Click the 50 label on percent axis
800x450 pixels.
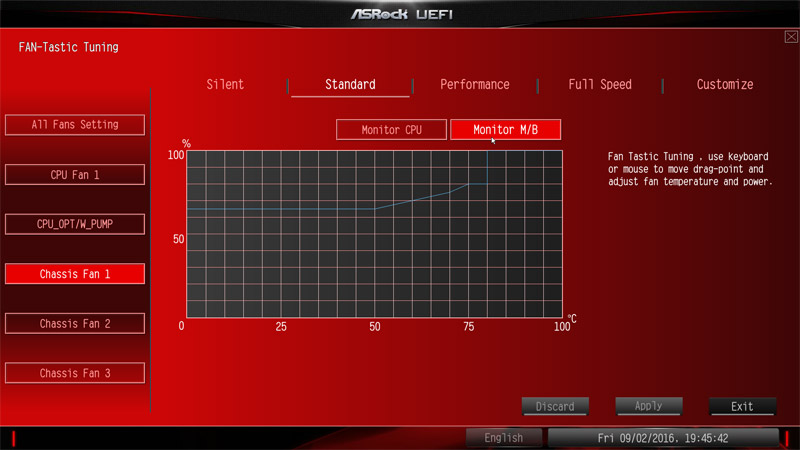pyautogui.click(x=178, y=239)
